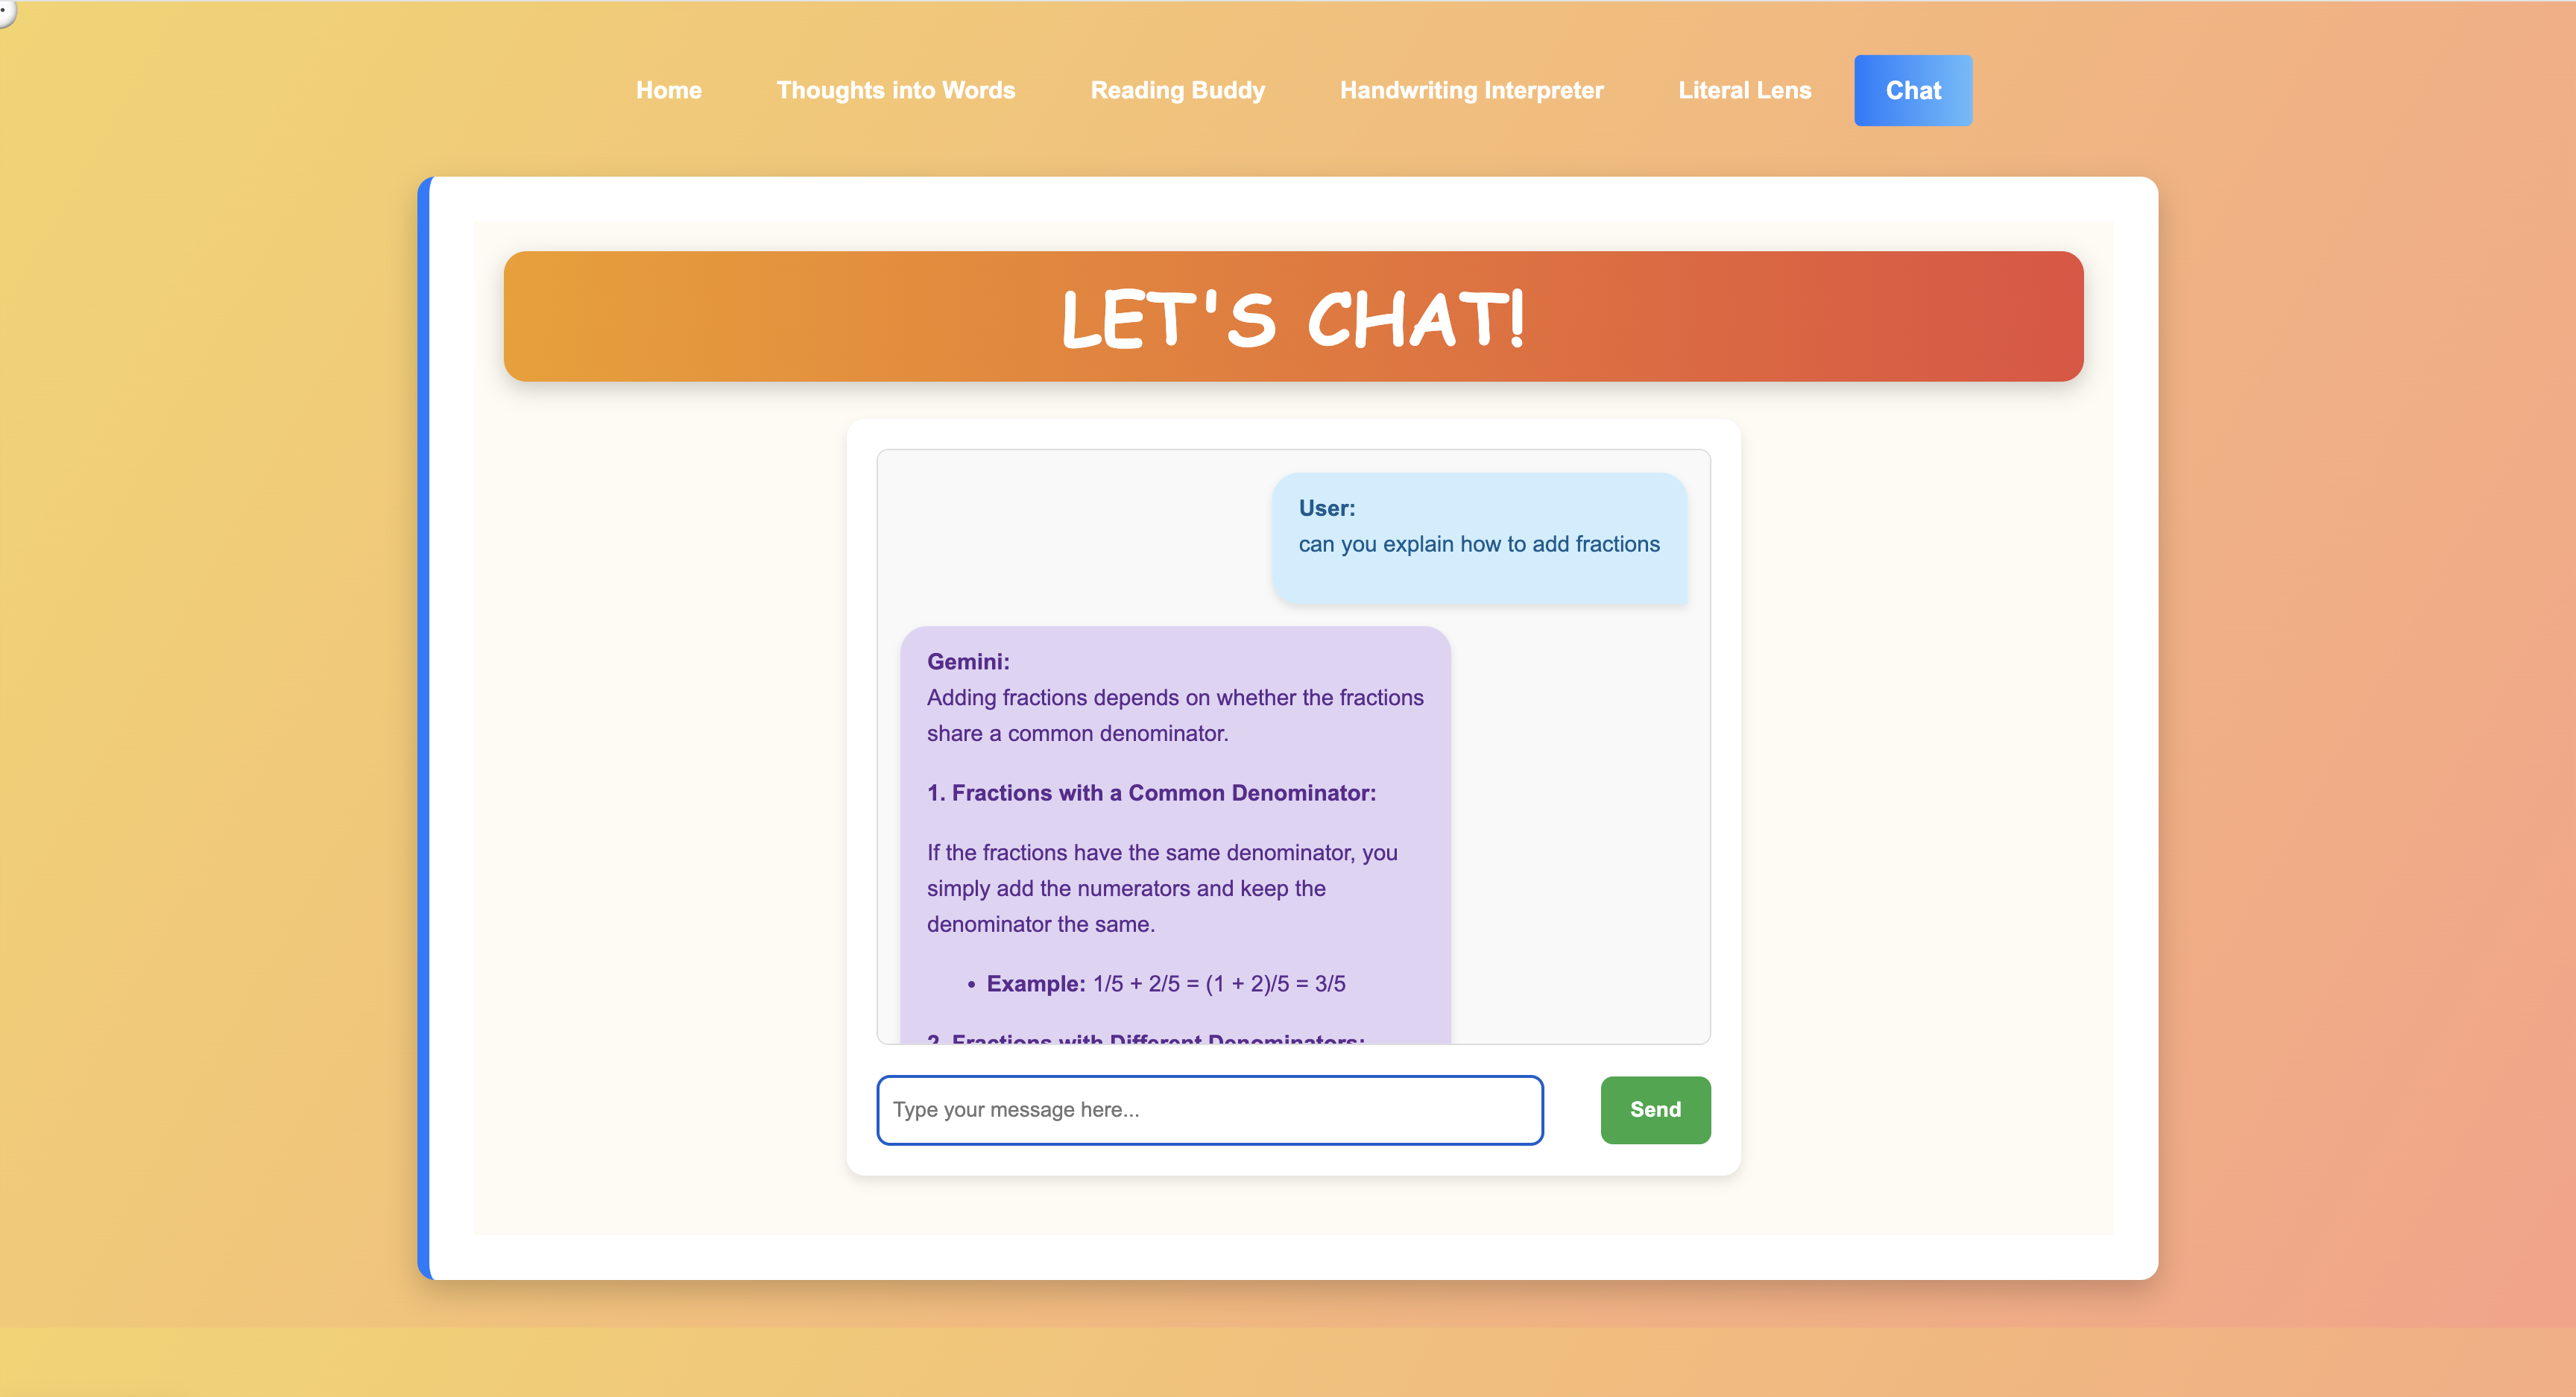2576x1397 pixels.
Task: Open the Home page
Action: coord(668,90)
